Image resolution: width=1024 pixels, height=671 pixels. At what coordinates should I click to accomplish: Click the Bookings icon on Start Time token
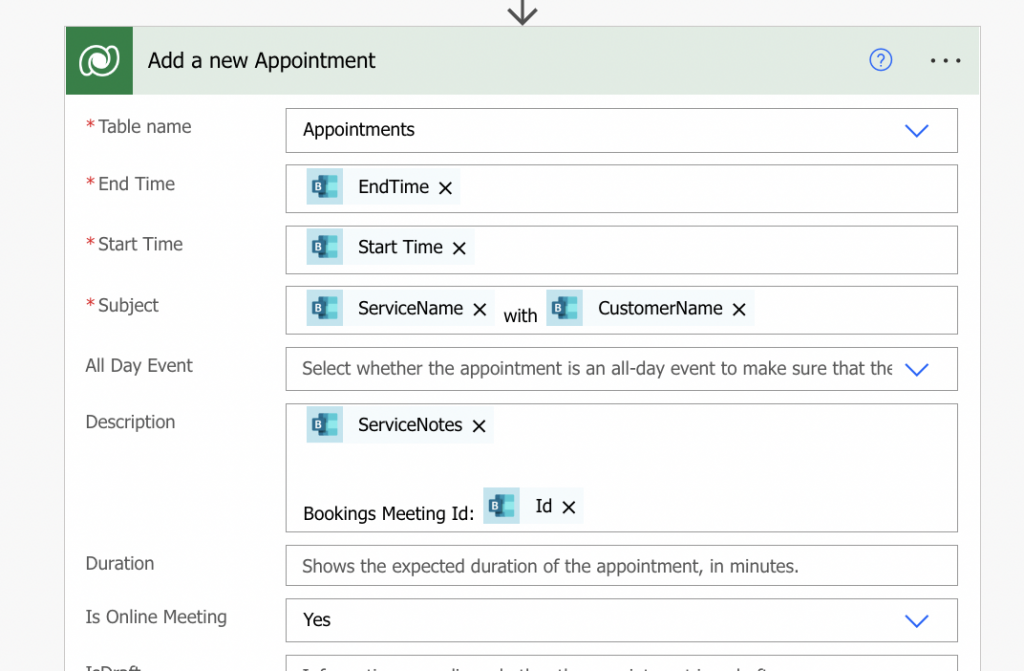(325, 247)
